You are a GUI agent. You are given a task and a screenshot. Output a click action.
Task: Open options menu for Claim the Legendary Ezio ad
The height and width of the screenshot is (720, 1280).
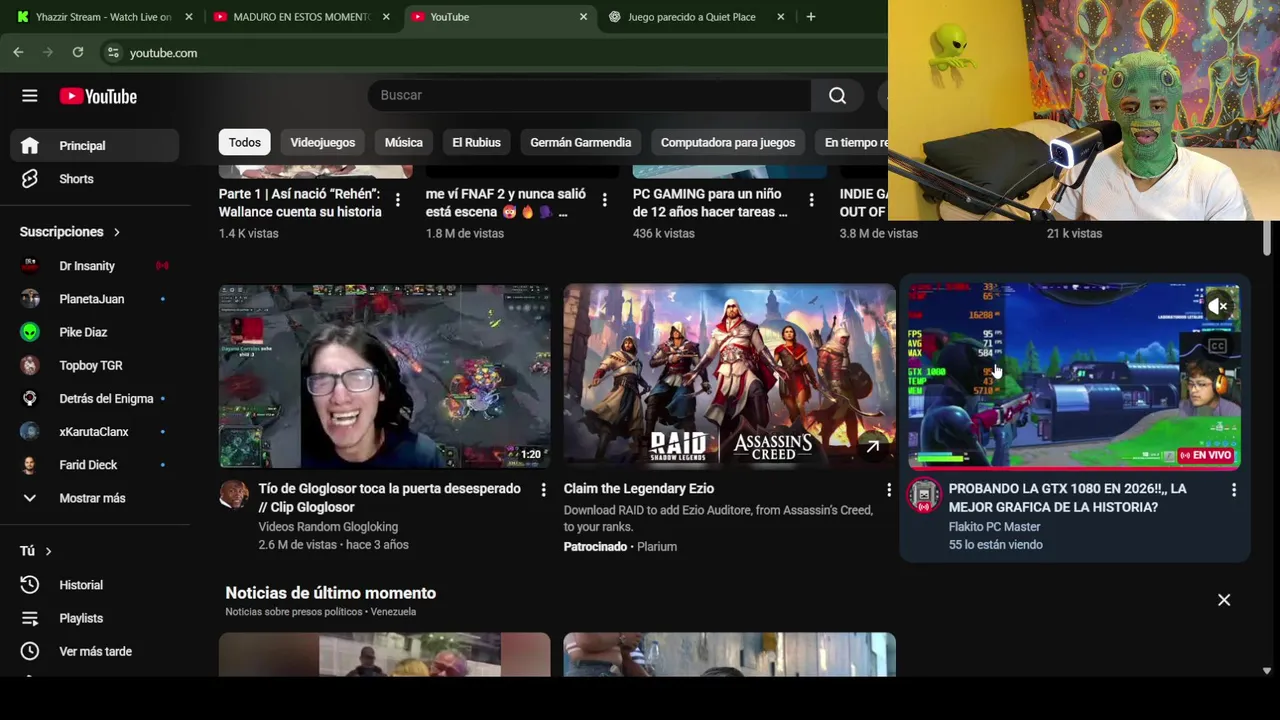(888, 490)
